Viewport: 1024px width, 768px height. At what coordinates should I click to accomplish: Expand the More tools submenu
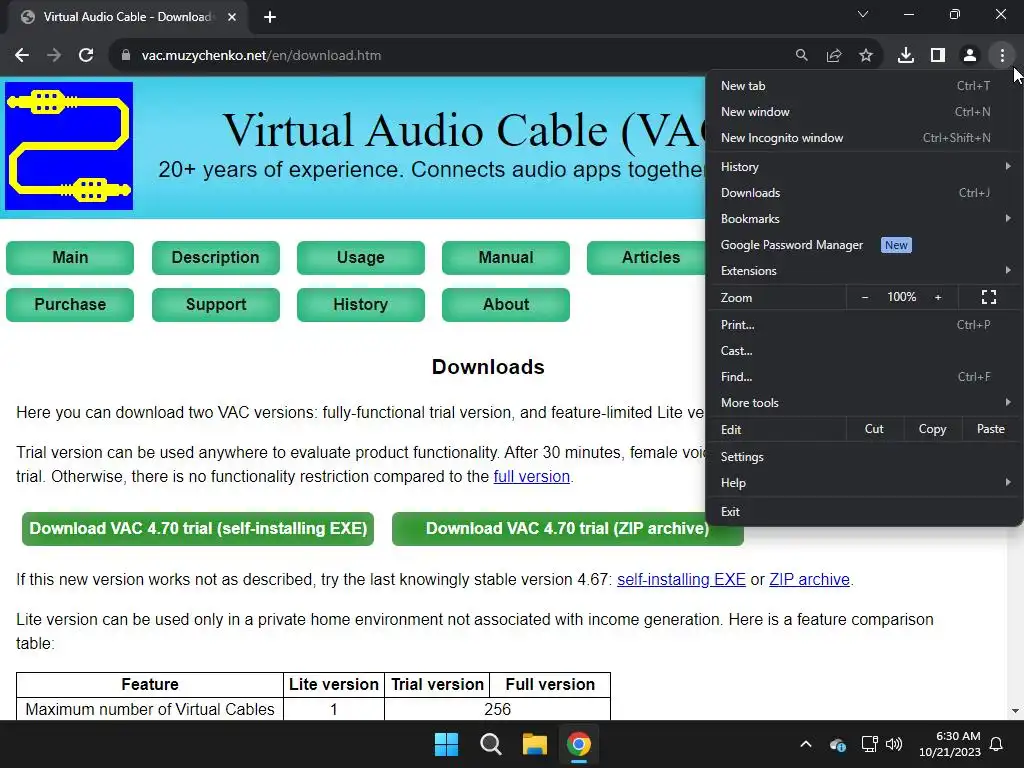pos(864,403)
